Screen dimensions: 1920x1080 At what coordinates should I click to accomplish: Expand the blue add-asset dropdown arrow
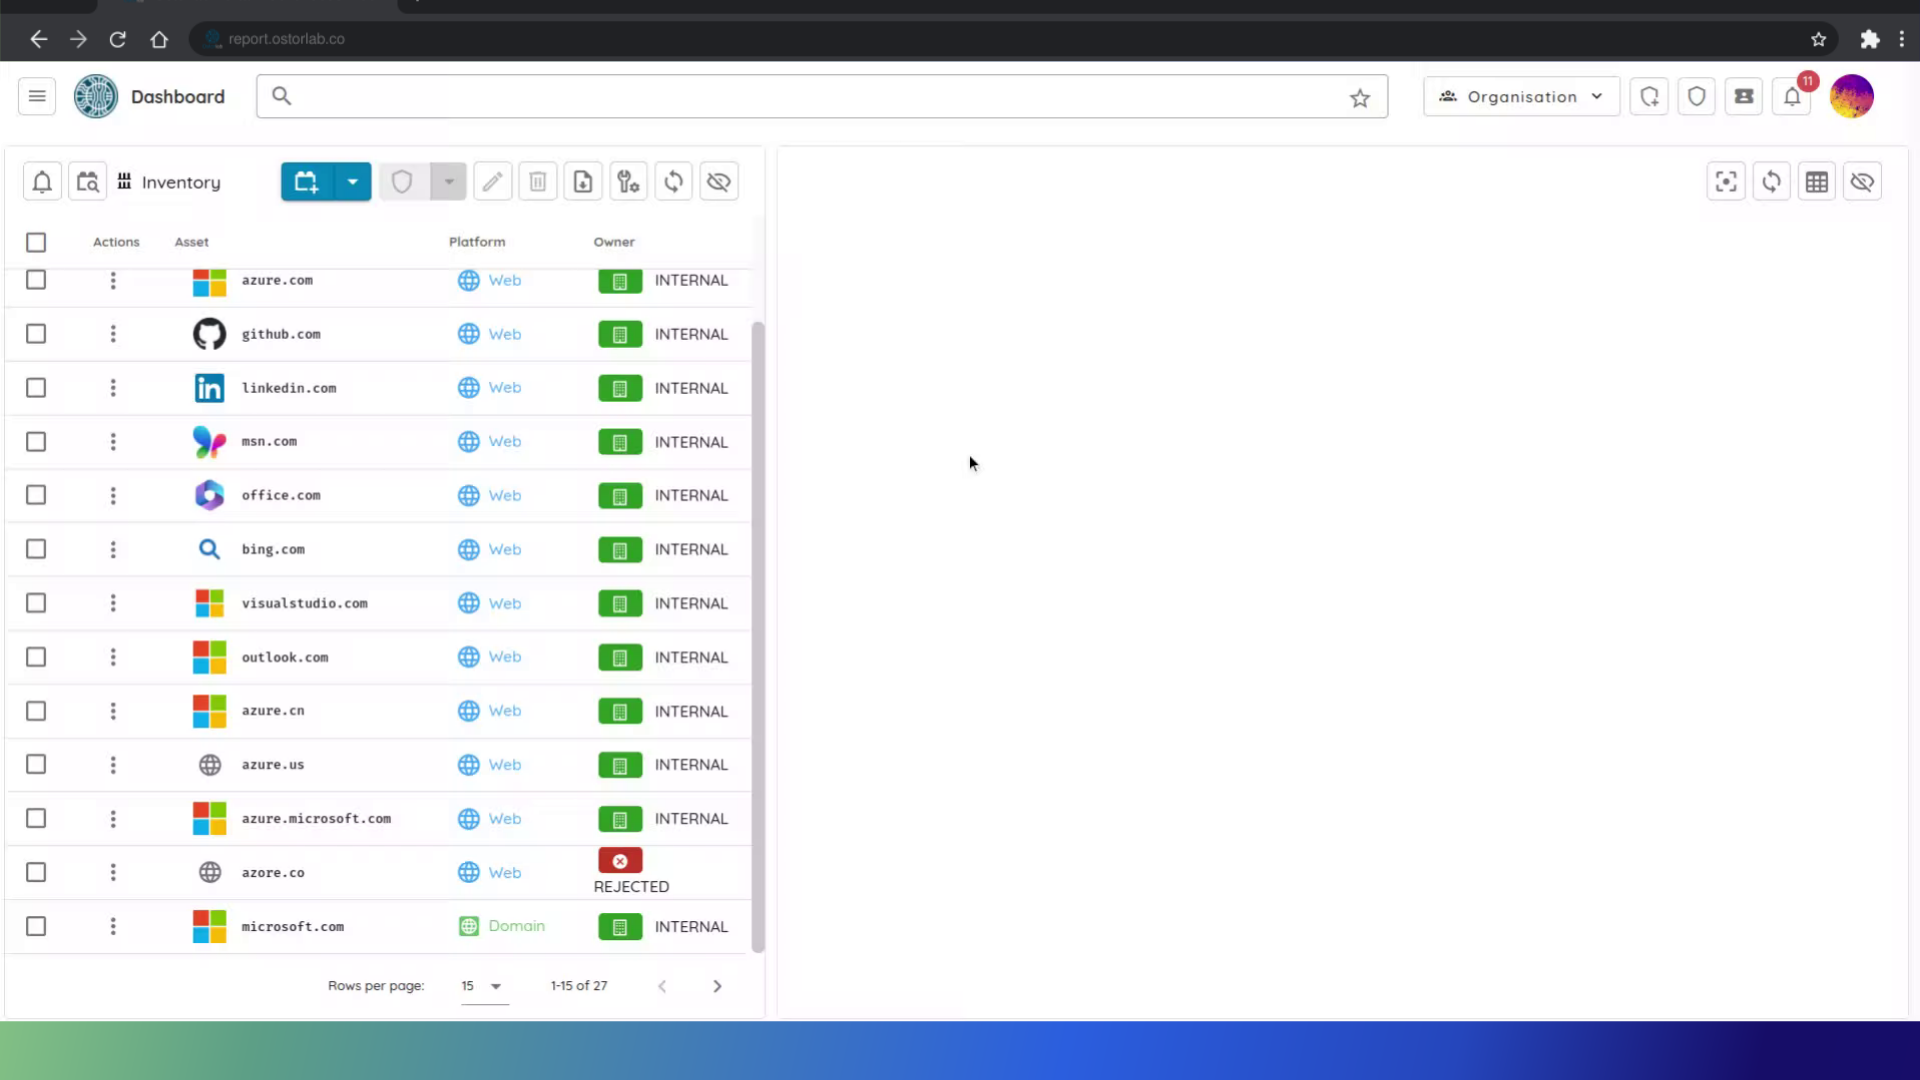point(352,182)
